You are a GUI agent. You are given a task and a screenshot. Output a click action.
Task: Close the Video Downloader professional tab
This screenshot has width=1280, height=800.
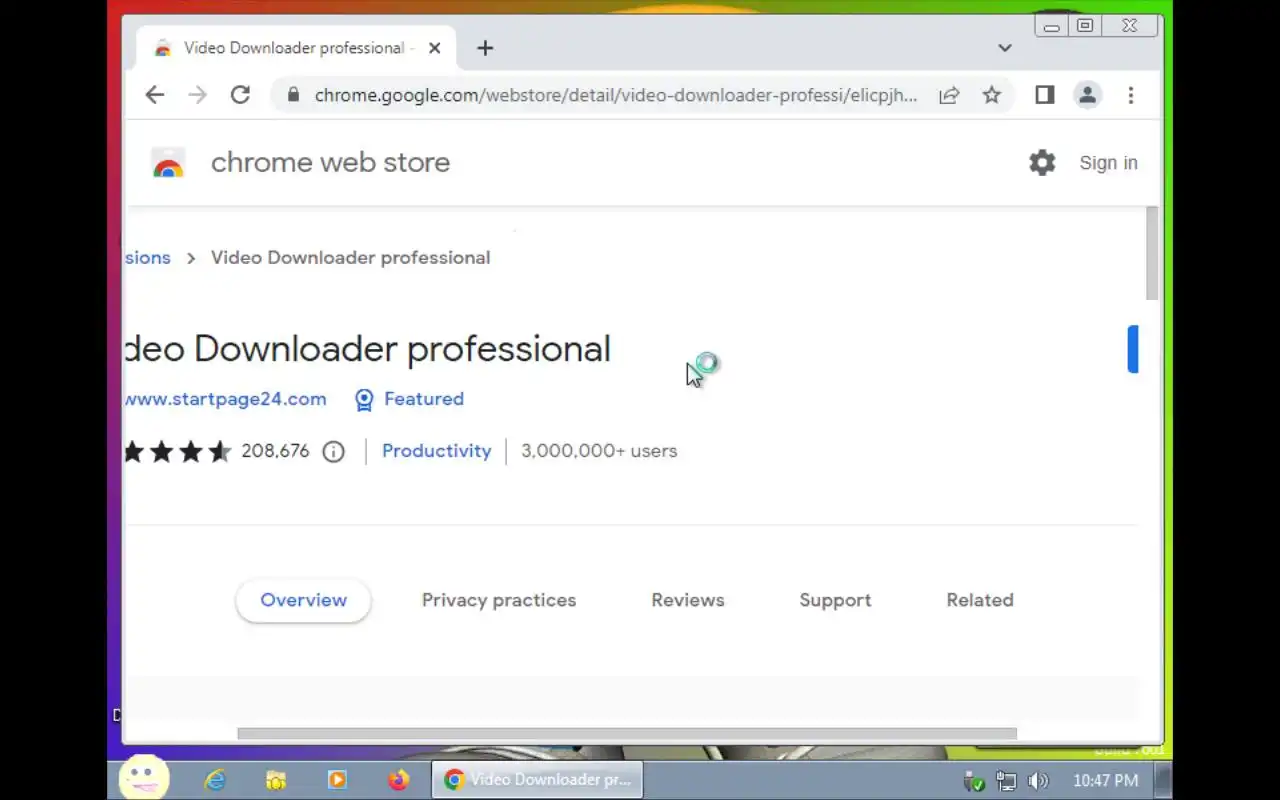[434, 48]
